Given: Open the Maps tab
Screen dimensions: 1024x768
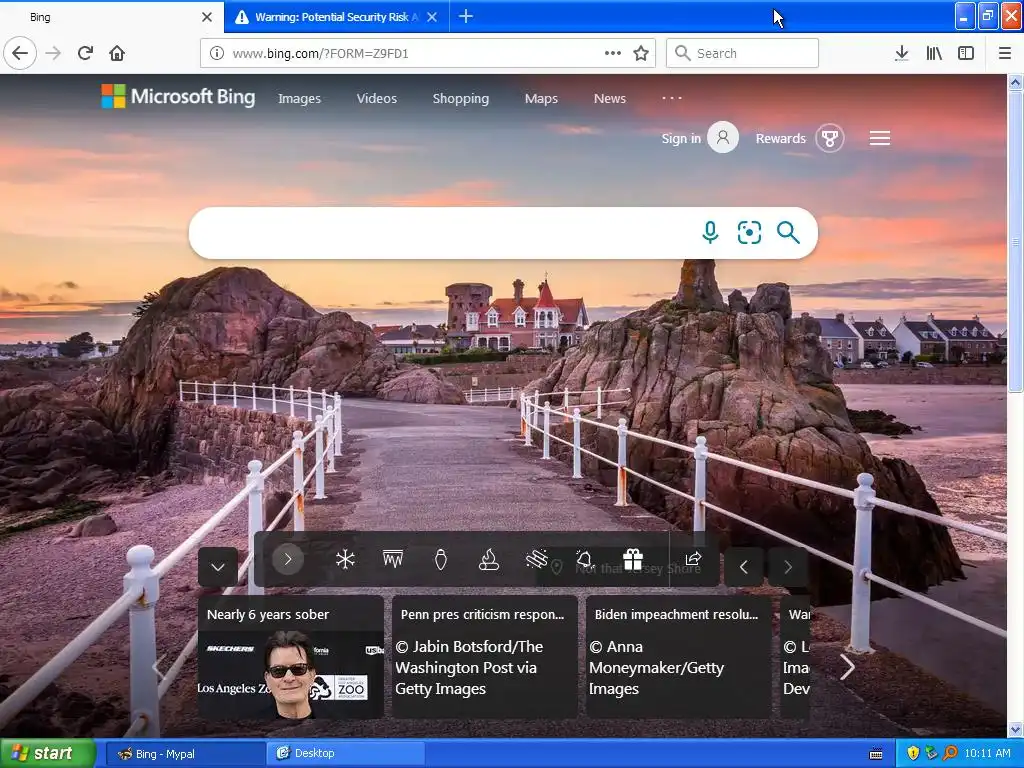Looking at the screenshot, I should click(541, 99).
